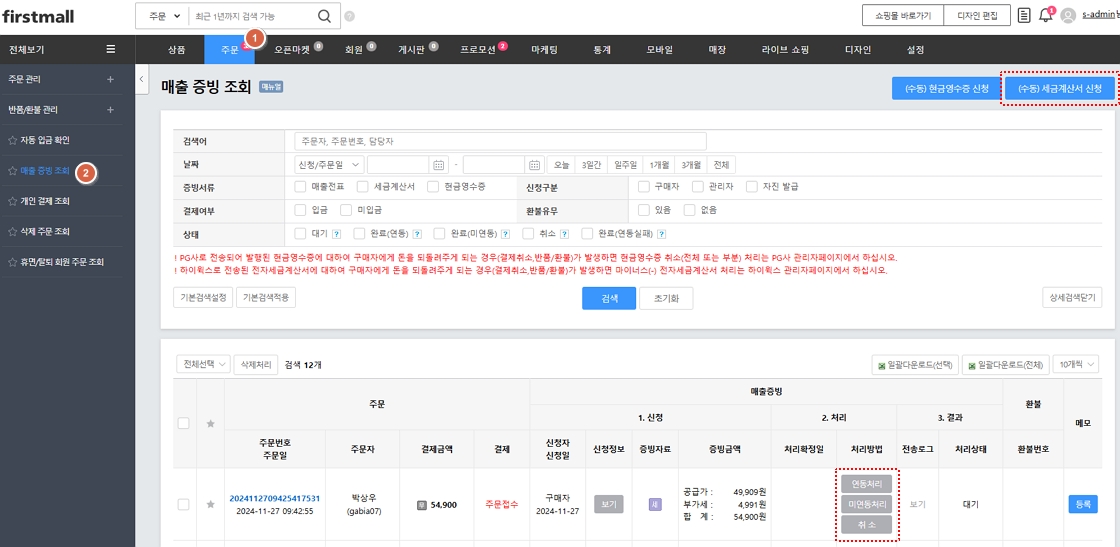Click the 일괄다운로드(전체) Excel button
1120x547 pixels.
(x=1005, y=364)
